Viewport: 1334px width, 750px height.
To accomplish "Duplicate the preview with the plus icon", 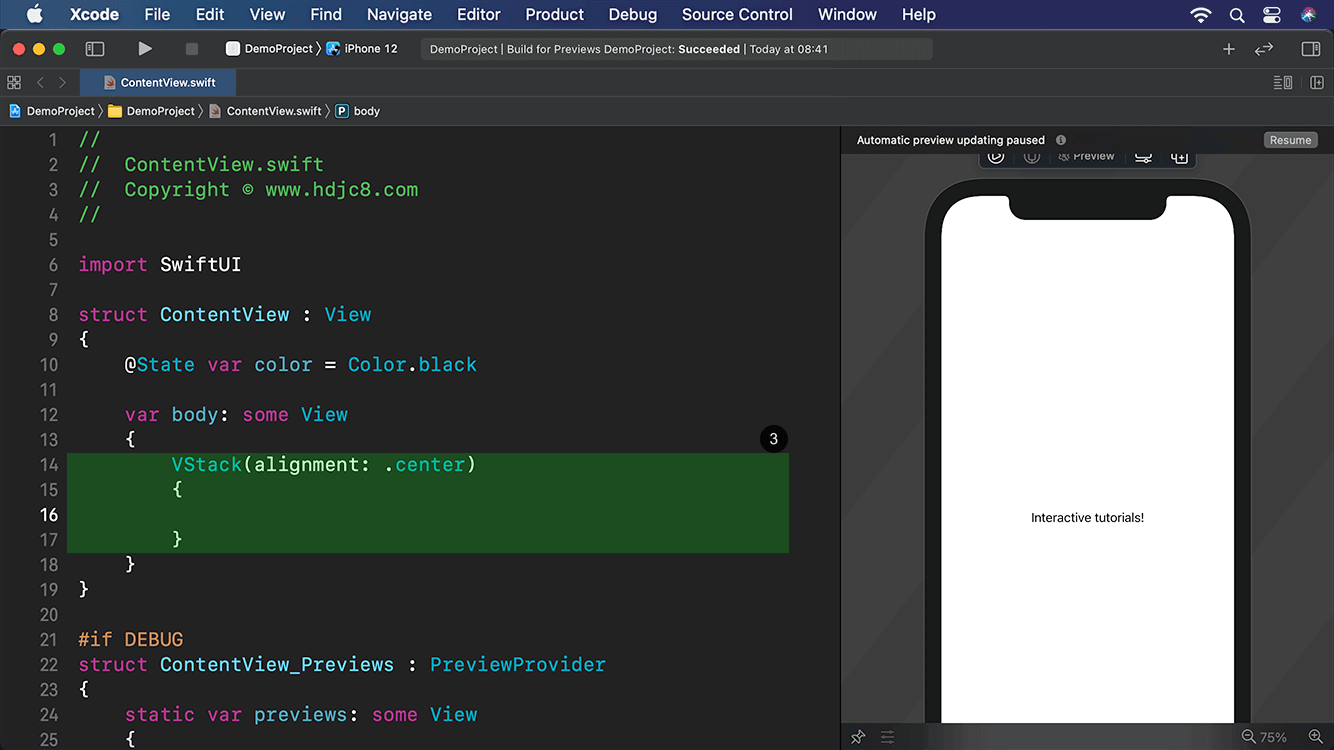I will pyautogui.click(x=1179, y=157).
